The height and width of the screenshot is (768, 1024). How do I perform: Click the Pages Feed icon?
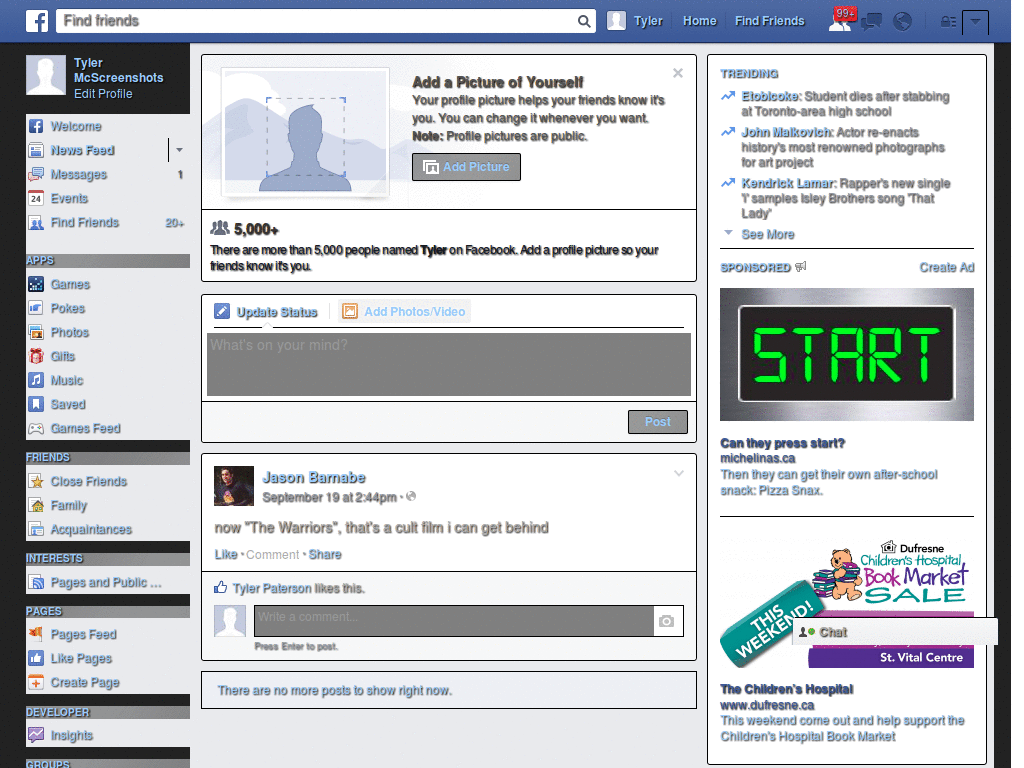36,634
